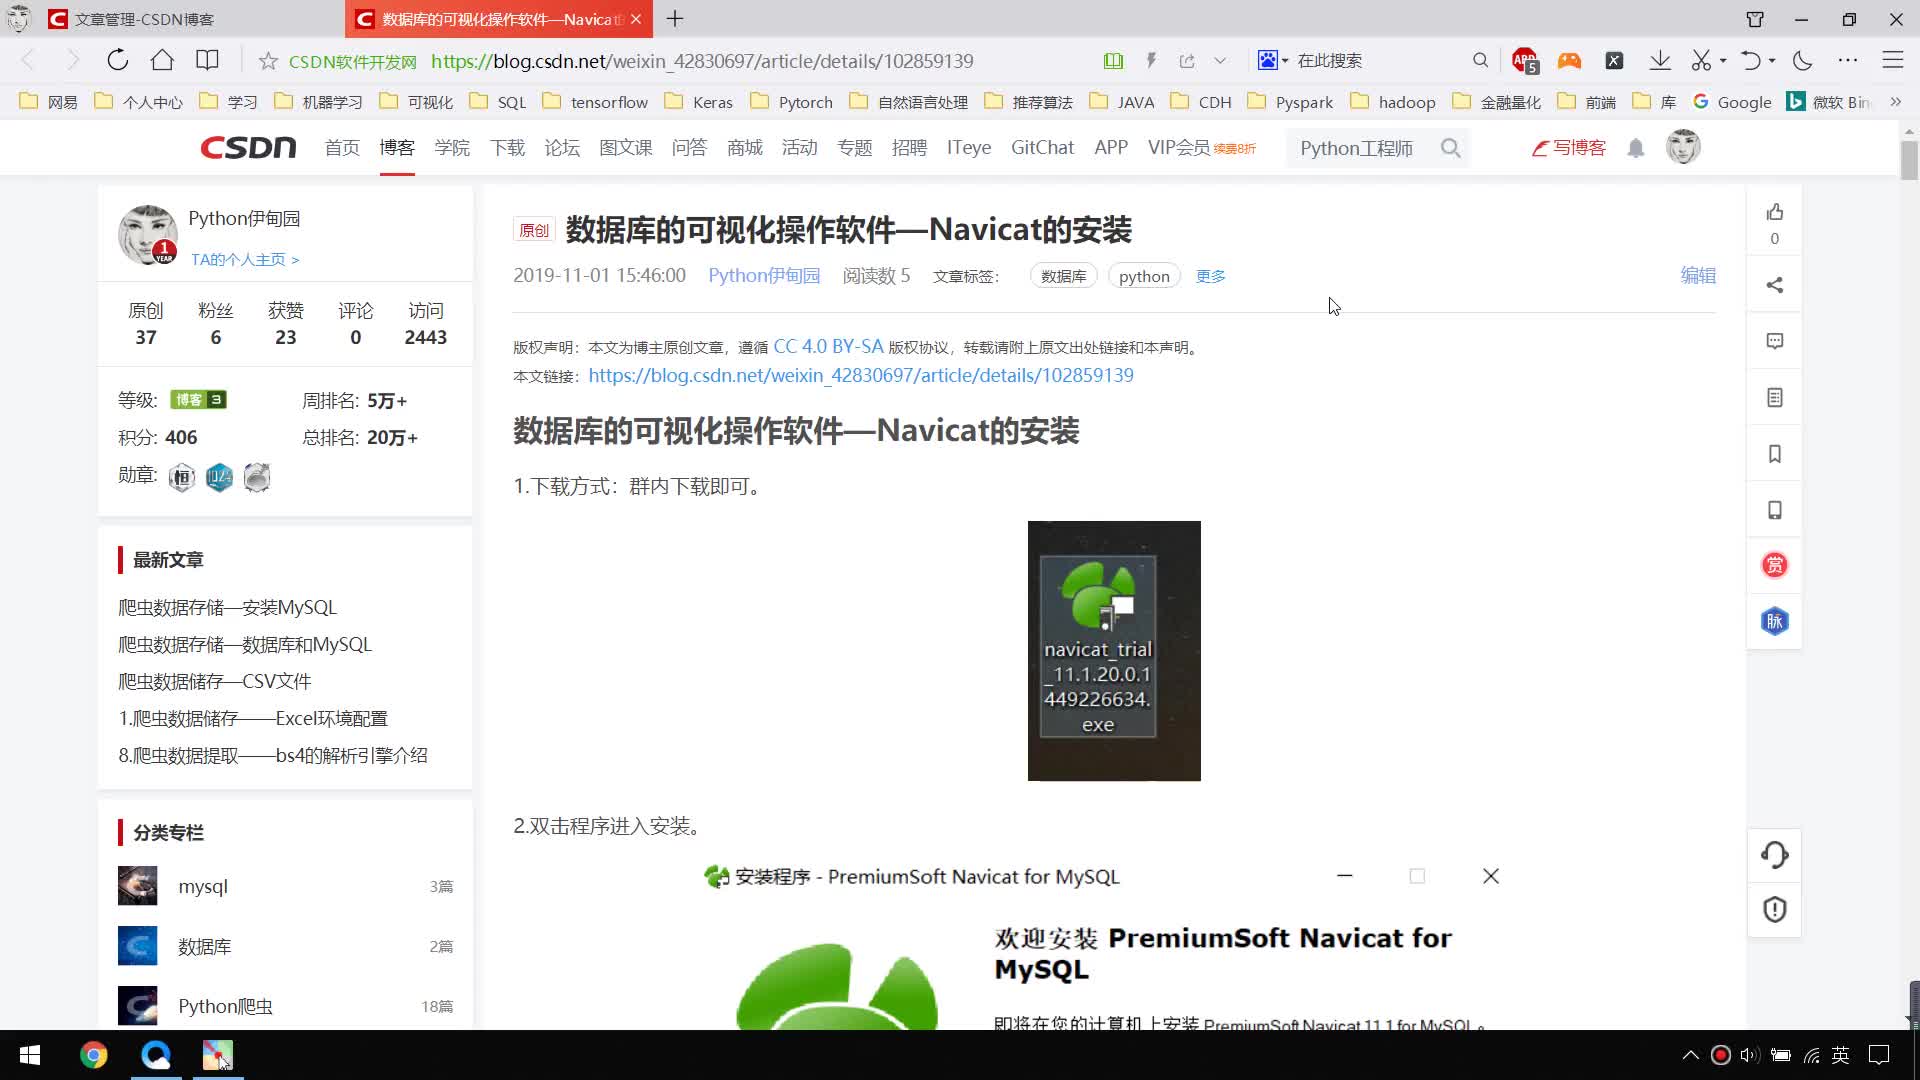The height and width of the screenshot is (1080, 1920).
Task: Expand the undo history dropdown arrow
Action: 1772,61
